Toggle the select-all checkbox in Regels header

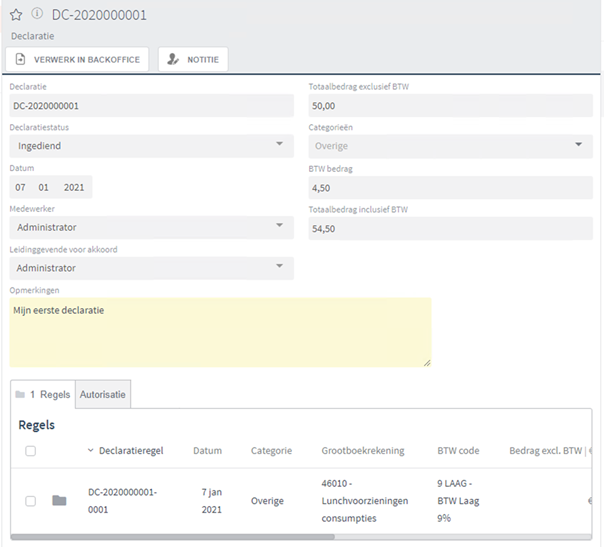click(30, 451)
